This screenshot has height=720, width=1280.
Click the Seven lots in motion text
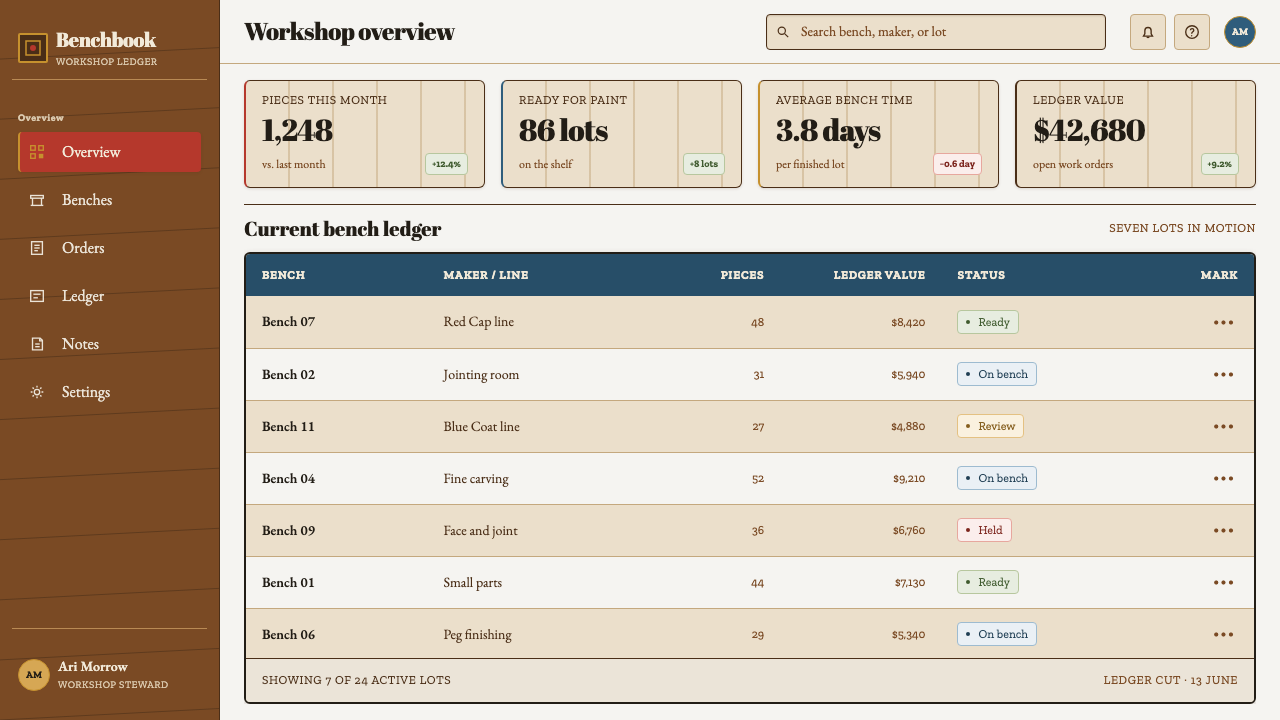(1182, 228)
